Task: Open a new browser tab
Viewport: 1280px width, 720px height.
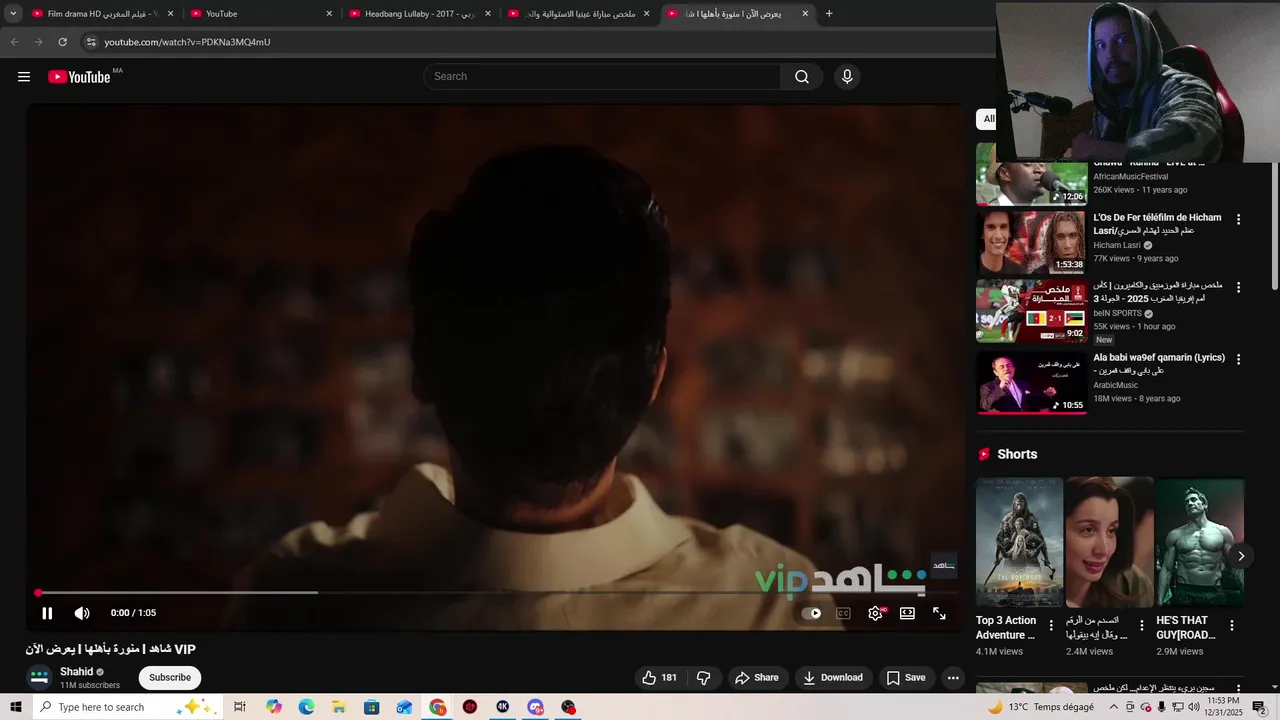Action: click(829, 14)
